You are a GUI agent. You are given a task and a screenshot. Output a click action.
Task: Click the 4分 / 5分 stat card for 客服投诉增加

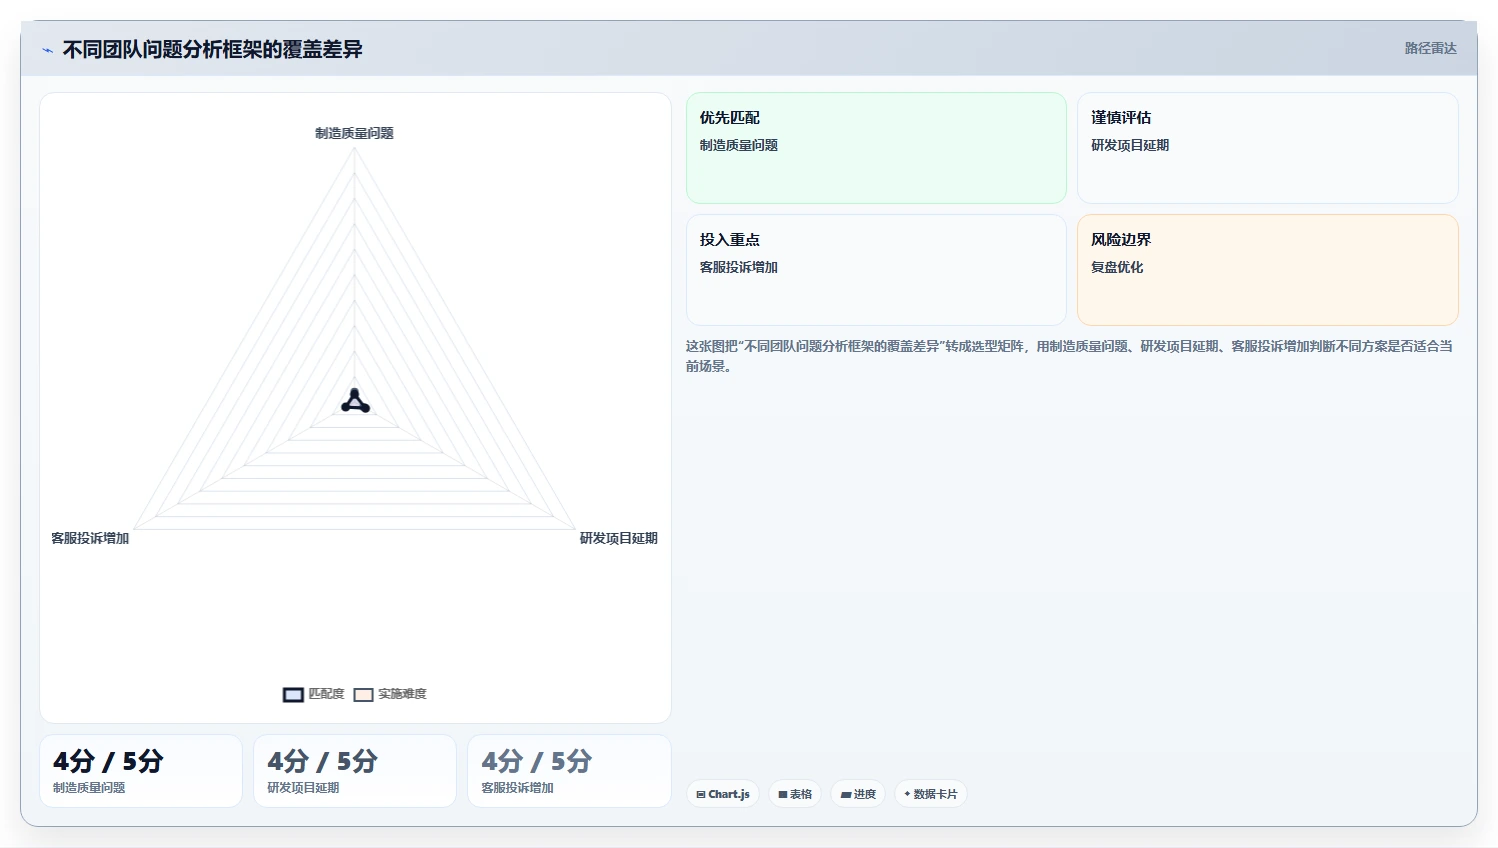(x=569, y=771)
